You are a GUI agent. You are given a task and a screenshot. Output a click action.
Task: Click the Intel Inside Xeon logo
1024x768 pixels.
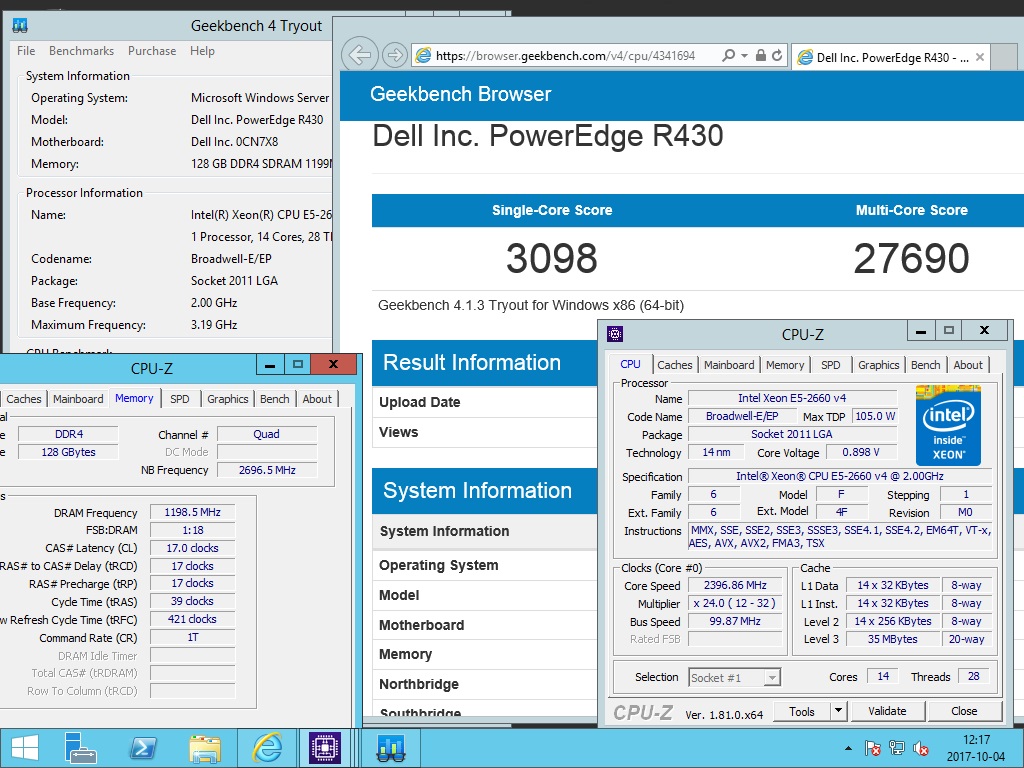pos(948,426)
